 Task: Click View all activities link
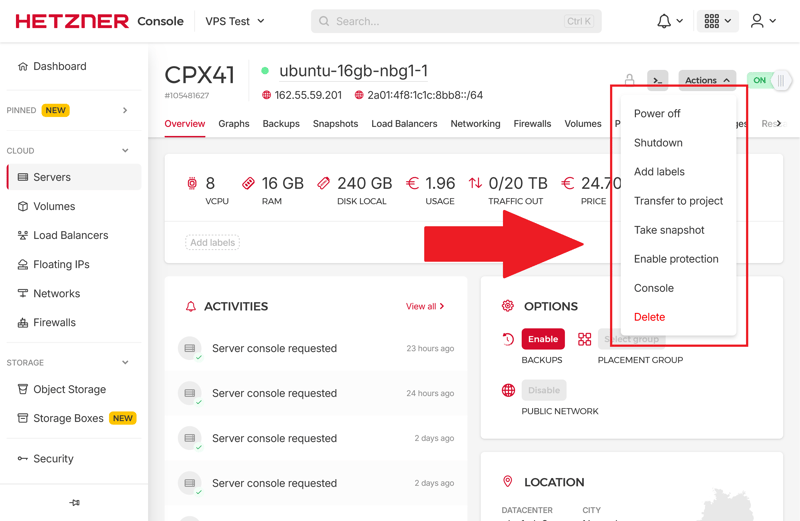[x=425, y=306]
